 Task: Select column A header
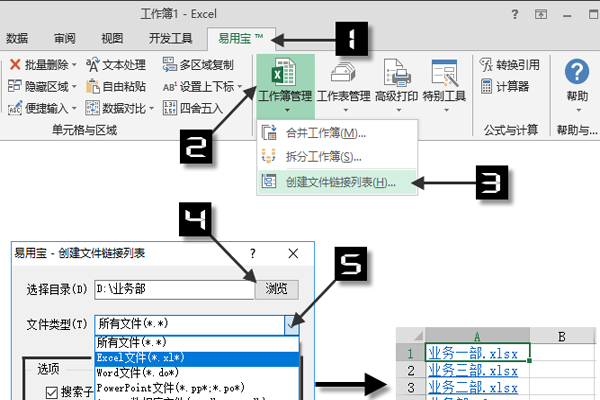point(477,336)
